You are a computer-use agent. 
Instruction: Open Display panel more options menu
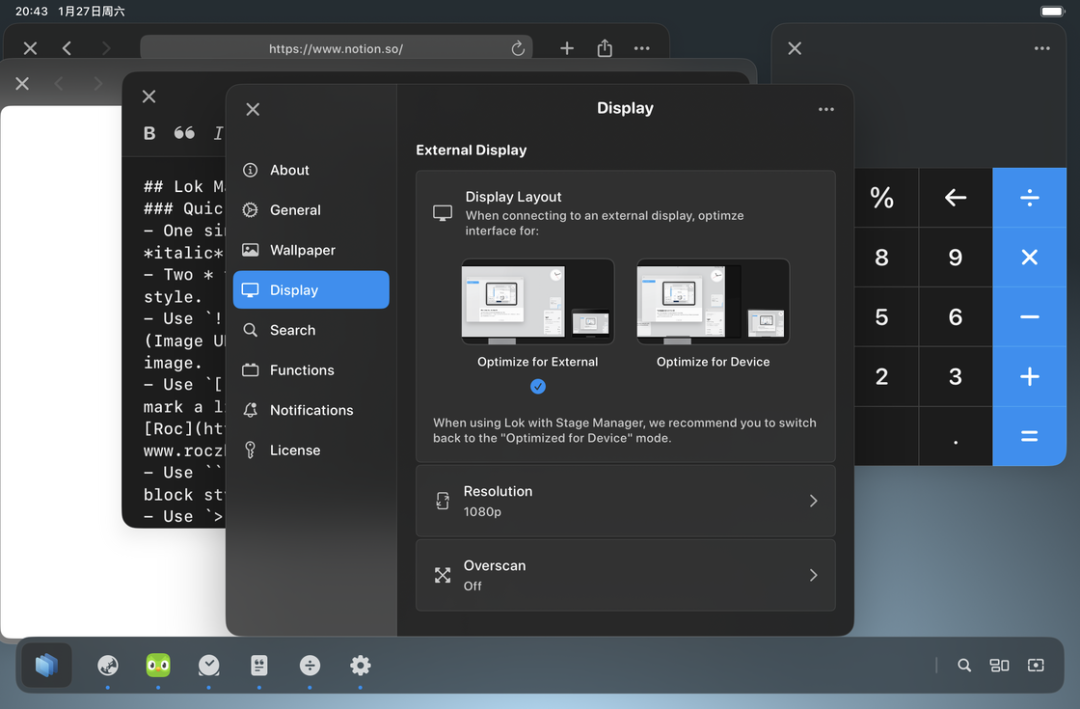pyautogui.click(x=826, y=109)
